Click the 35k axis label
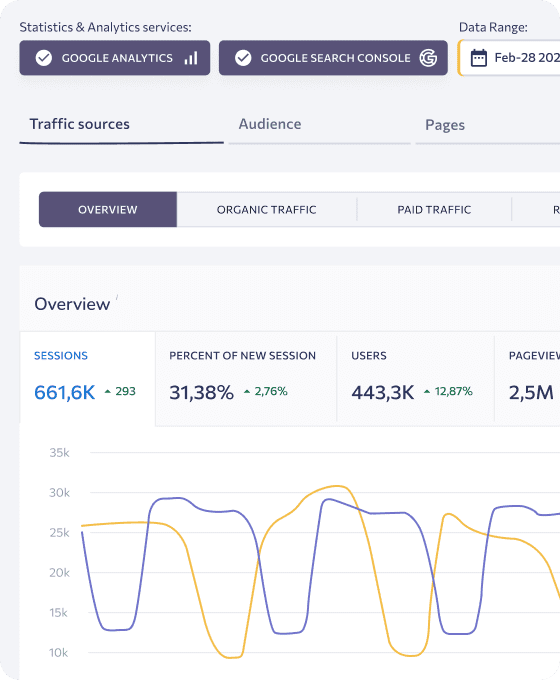This screenshot has height=680, width=560. pyautogui.click(x=59, y=453)
